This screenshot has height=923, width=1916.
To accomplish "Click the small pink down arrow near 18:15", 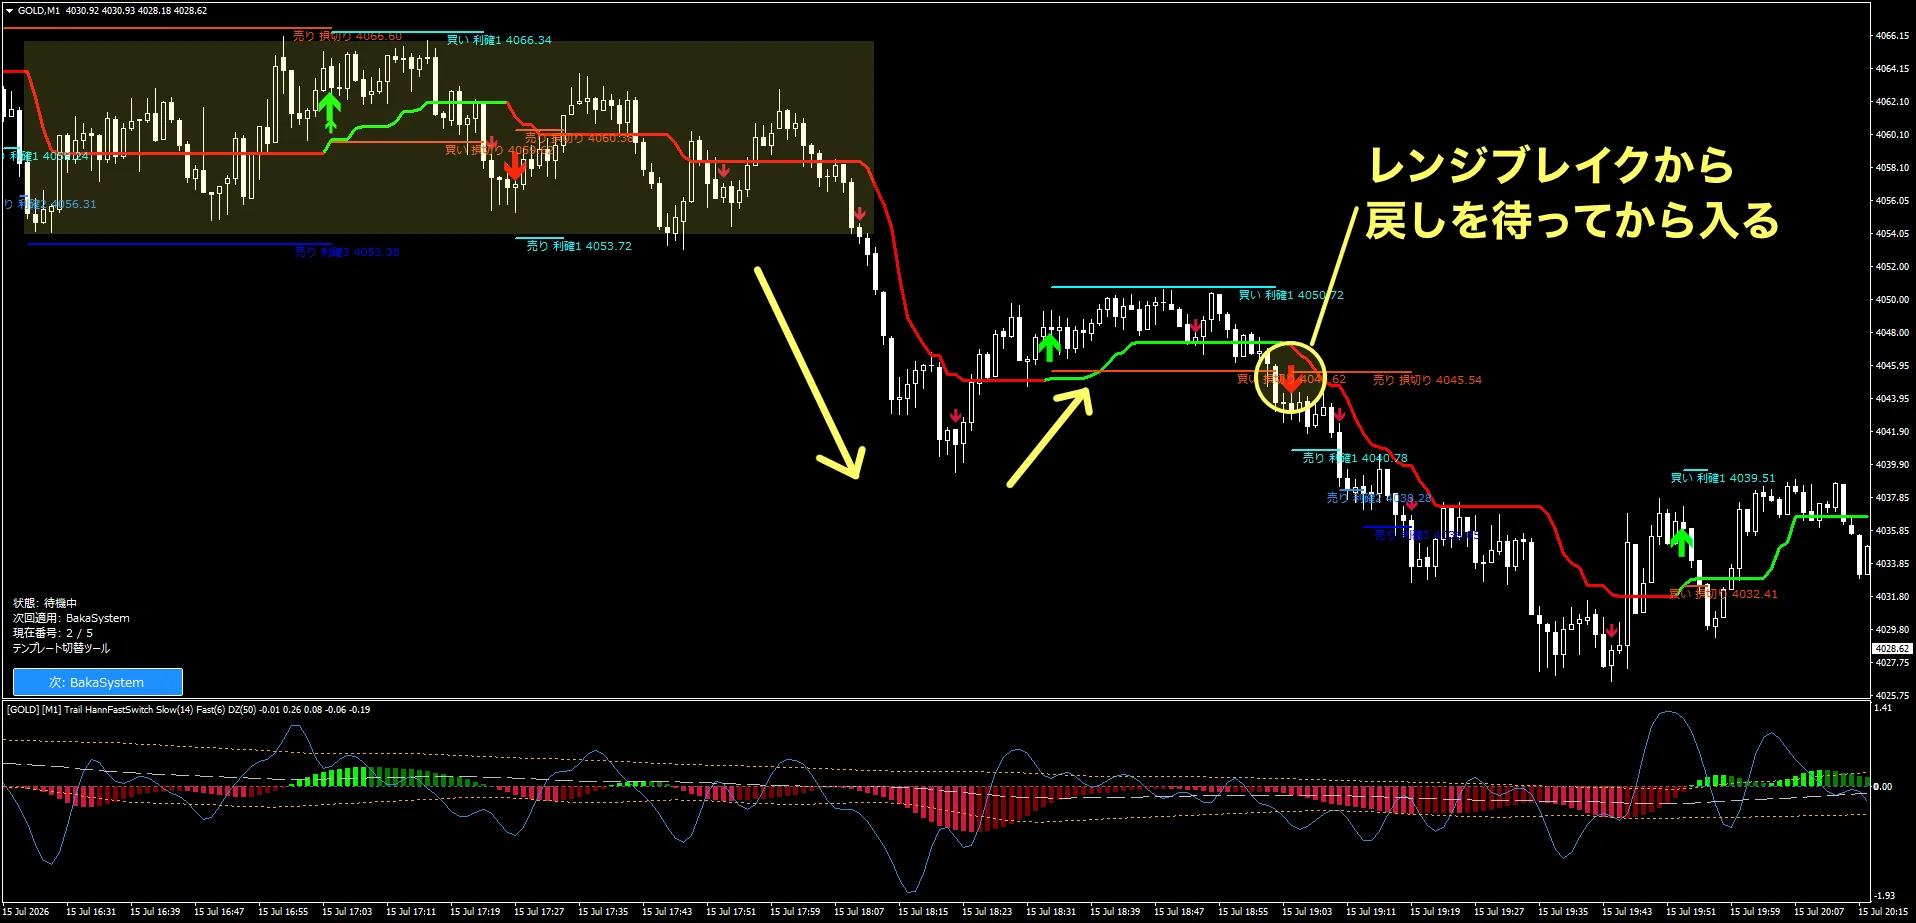I will coord(956,415).
